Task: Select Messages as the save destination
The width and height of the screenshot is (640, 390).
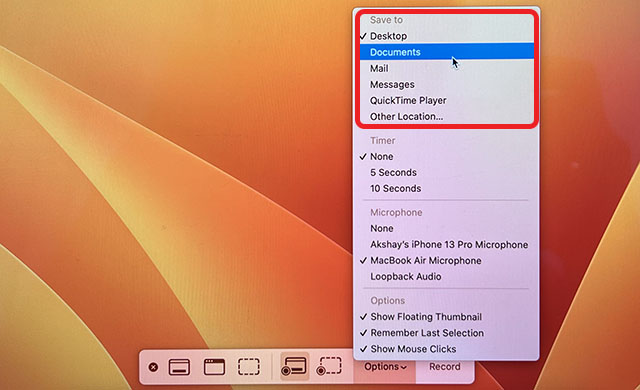Action: click(x=447, y=84)
